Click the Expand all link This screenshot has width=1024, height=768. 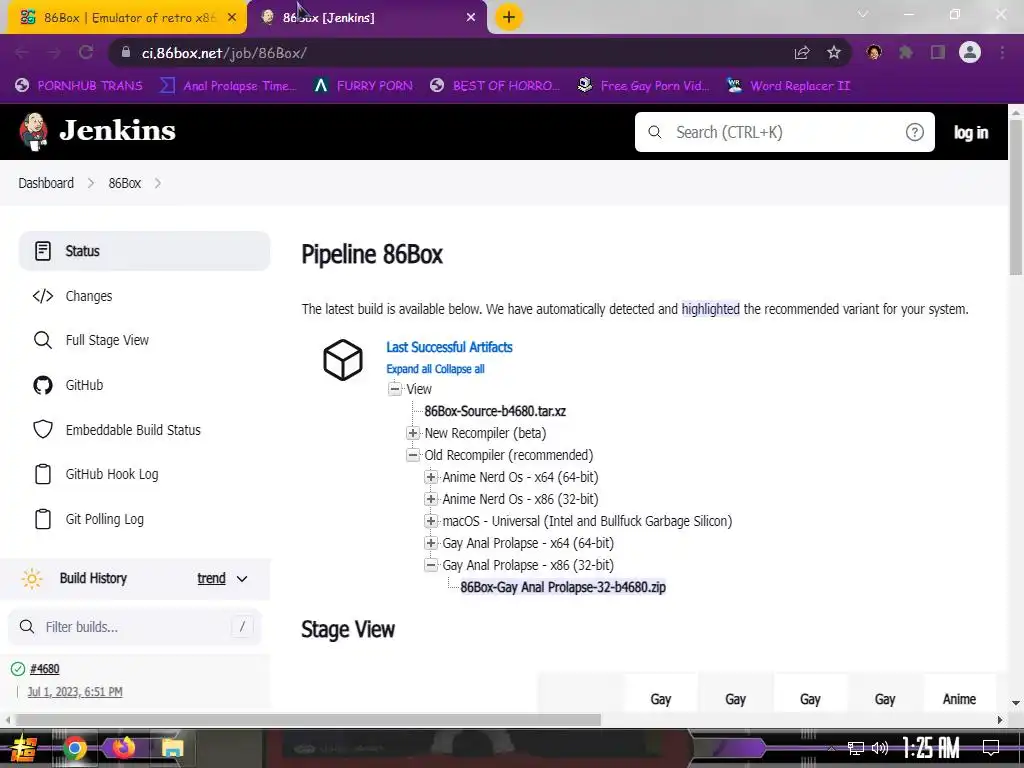click(409, 369)
